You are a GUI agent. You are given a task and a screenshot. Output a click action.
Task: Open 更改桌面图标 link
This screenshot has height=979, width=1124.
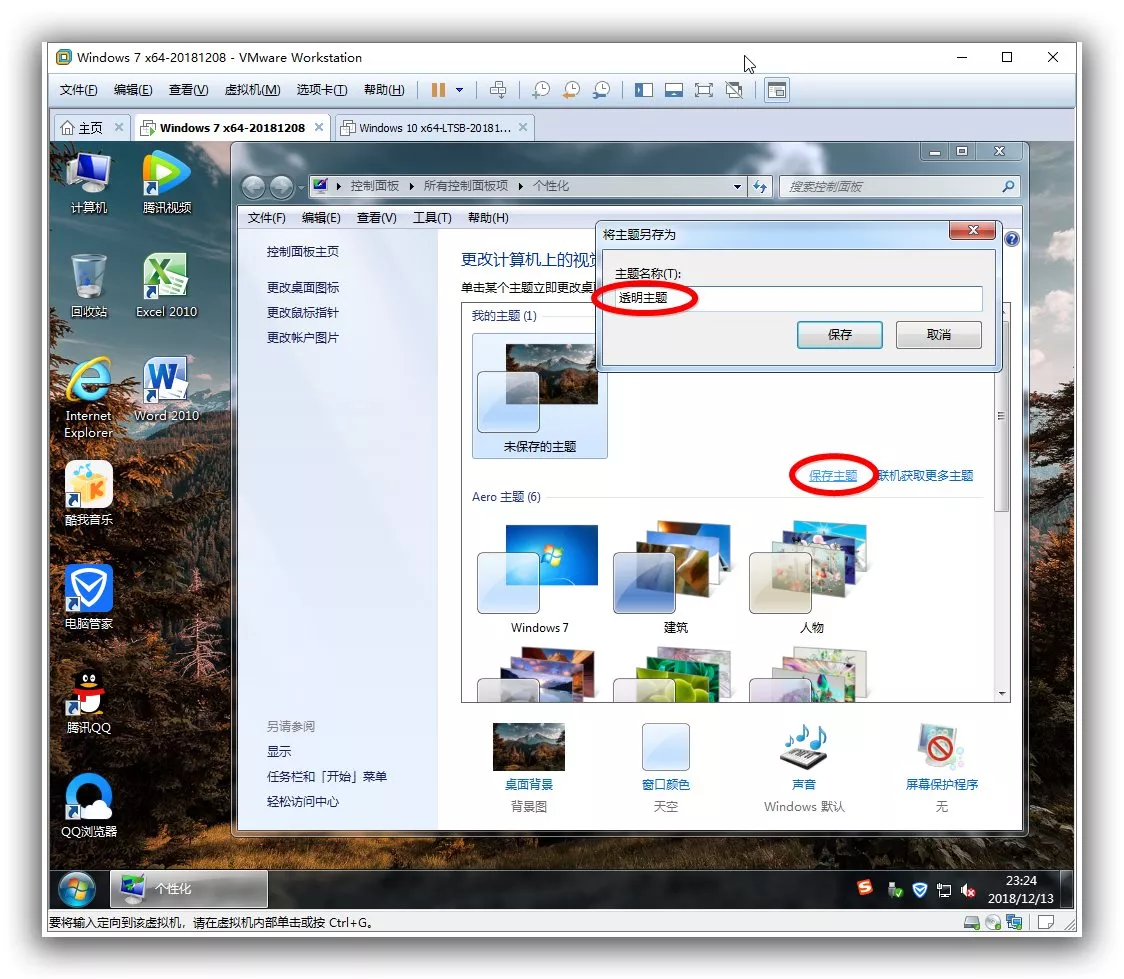[x=303, y=287]
